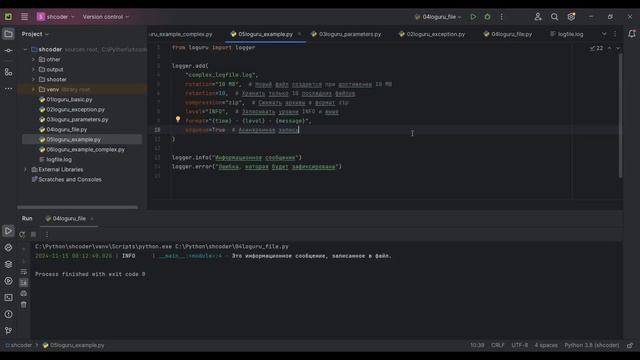Open the main hamburger menu
Screen dimensions: 640x360
click(24, 17)
